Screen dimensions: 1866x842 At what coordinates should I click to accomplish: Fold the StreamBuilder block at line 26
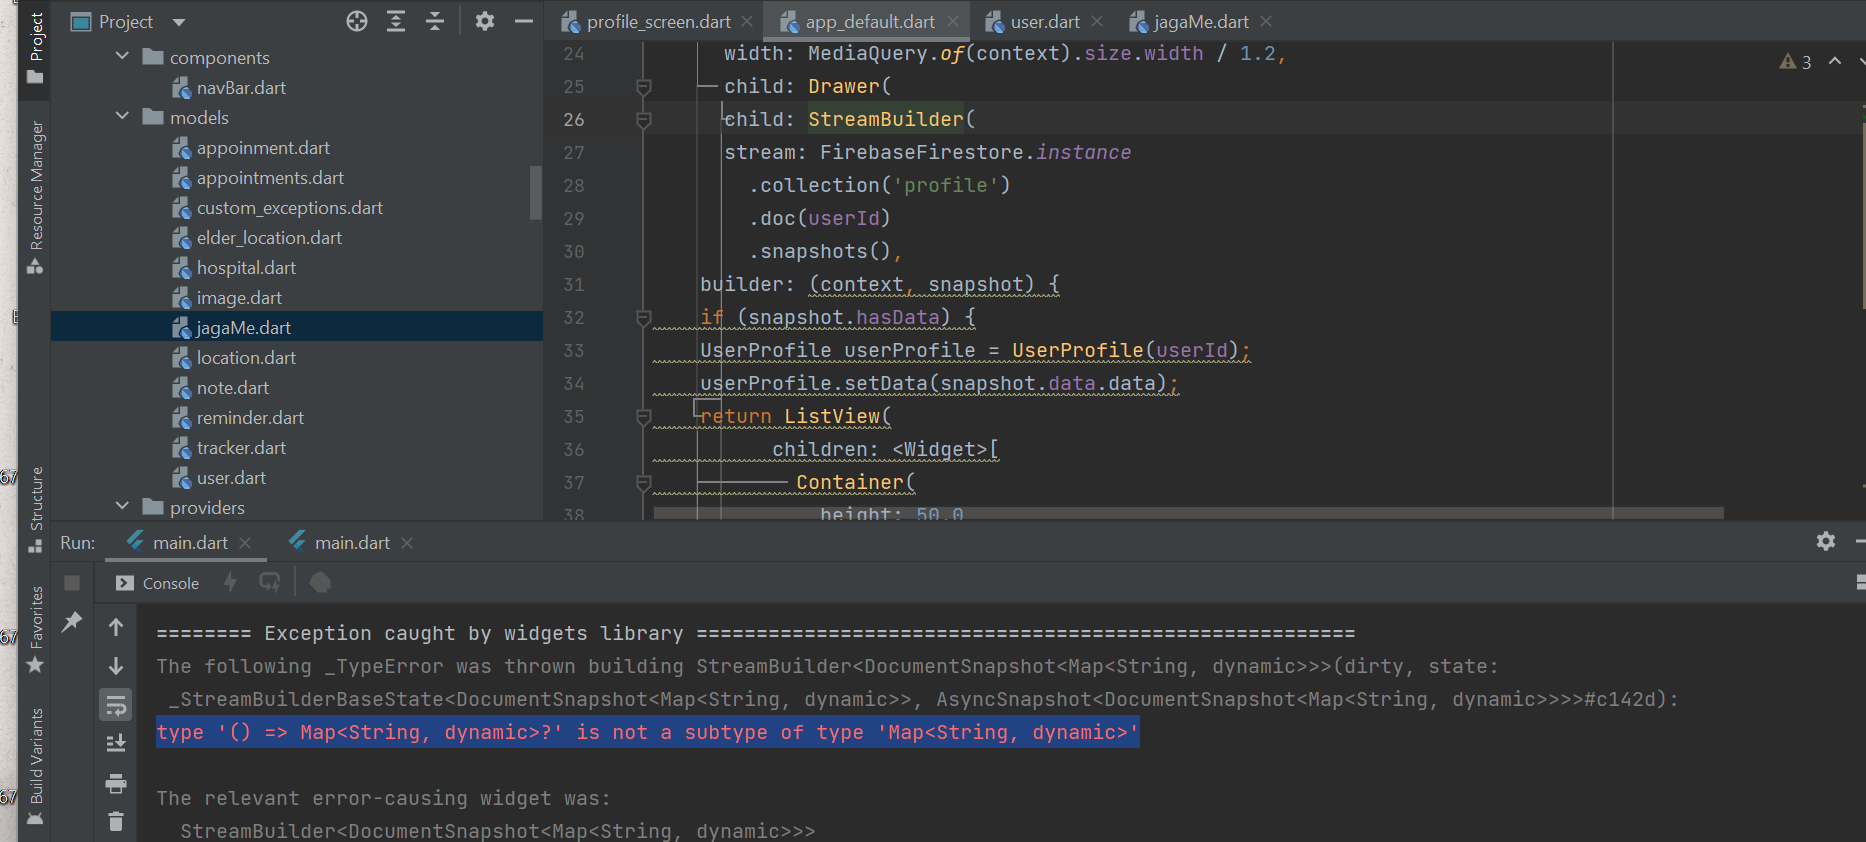click(644, 120)
